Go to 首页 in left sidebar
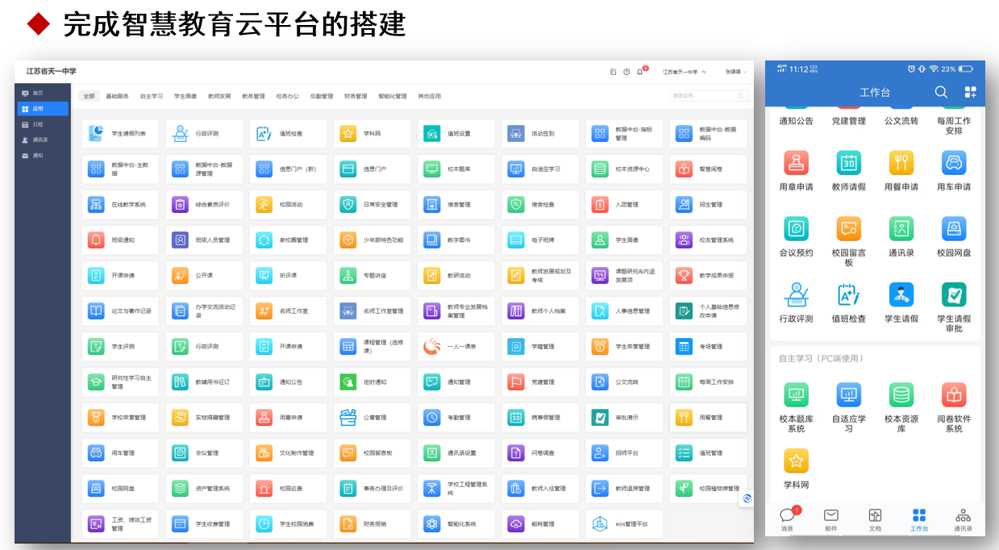The height and width of the screenshot is (550, 999). (x=43, y=93)
